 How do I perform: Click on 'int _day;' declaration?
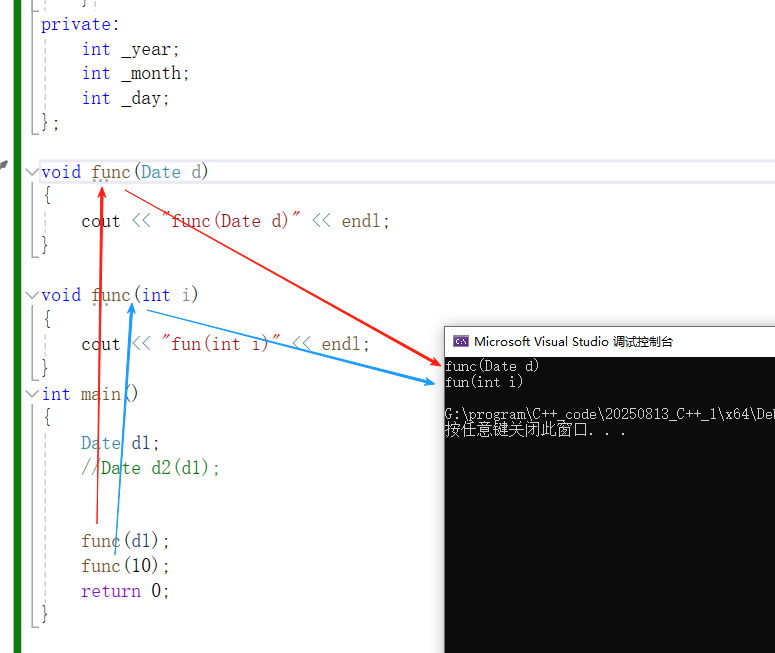click(x=126, y=98)
